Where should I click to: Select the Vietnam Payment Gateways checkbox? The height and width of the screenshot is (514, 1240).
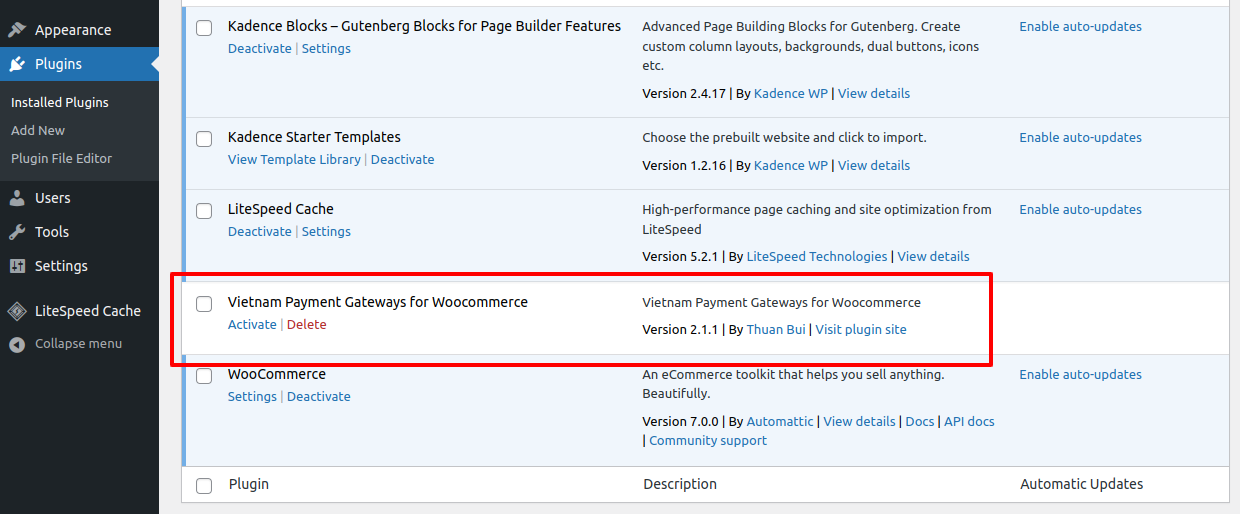[x=204, y=304]
